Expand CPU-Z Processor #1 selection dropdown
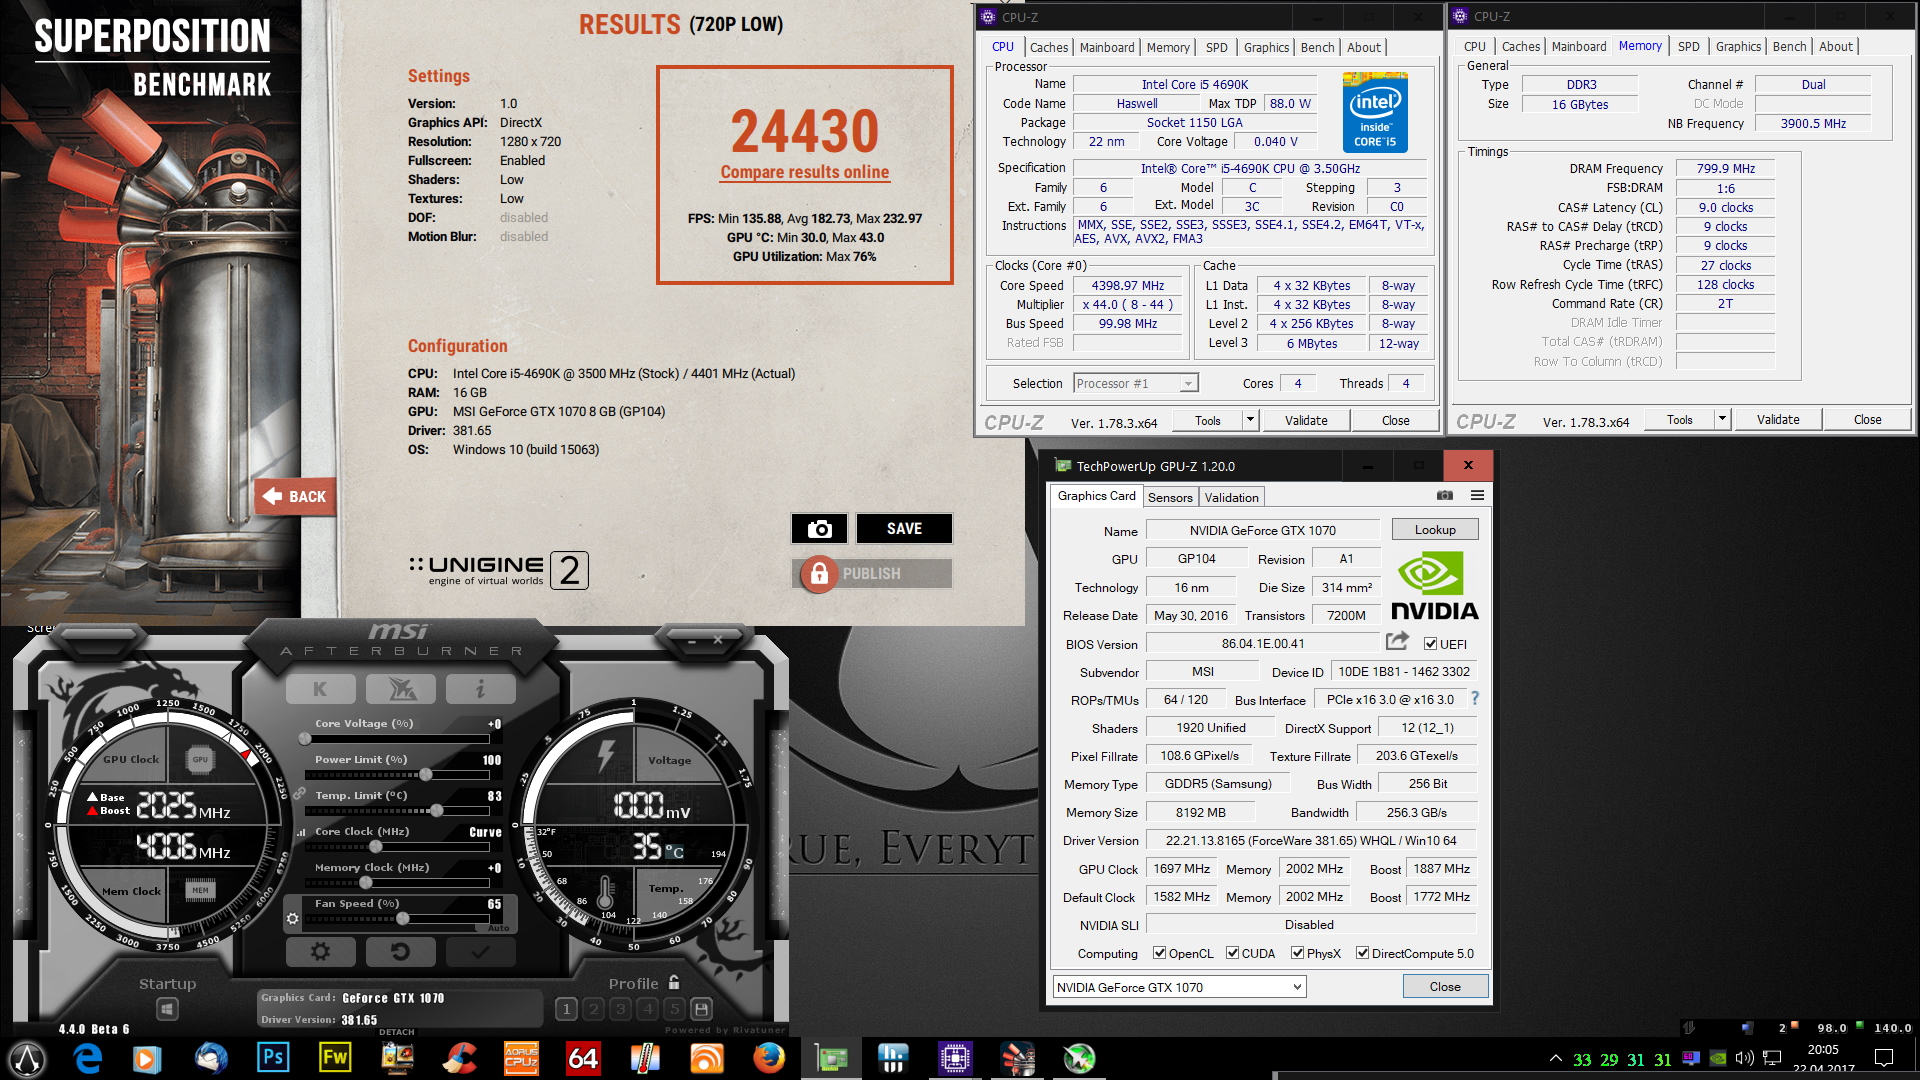The width and height of the screenshot is (1920, 1080). click(1188, 384)
